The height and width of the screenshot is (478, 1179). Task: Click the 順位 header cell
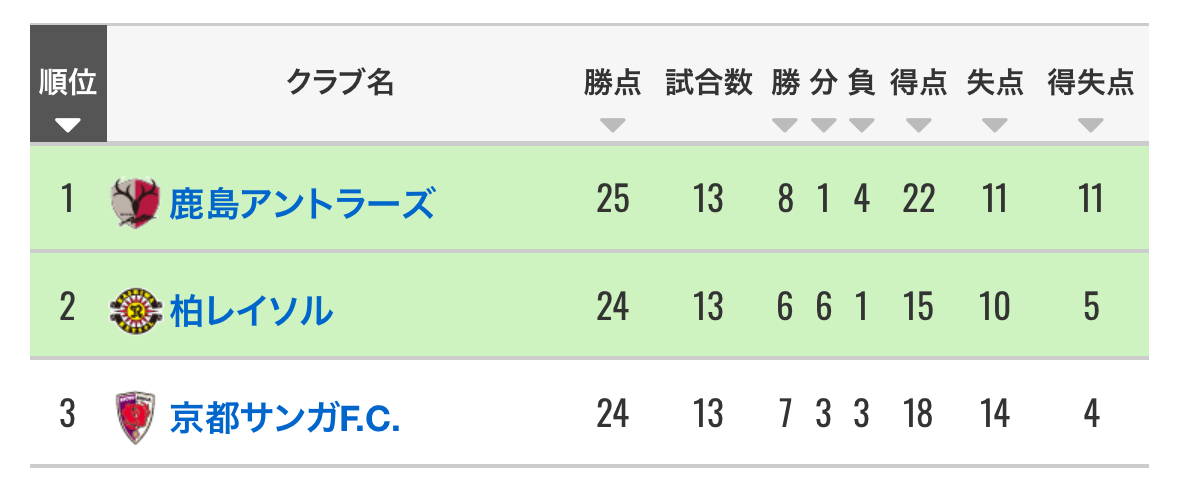coord(68,84)
